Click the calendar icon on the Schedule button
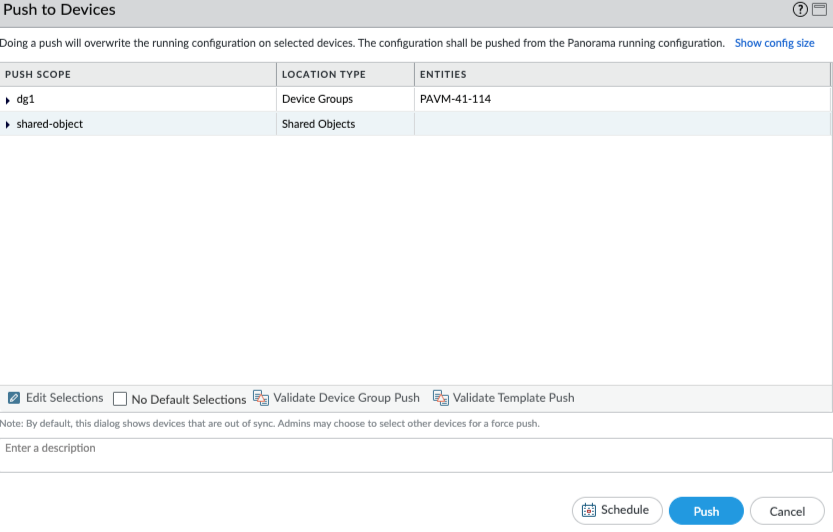The width and height of the screenshot is (833, 532). [589, 510]
